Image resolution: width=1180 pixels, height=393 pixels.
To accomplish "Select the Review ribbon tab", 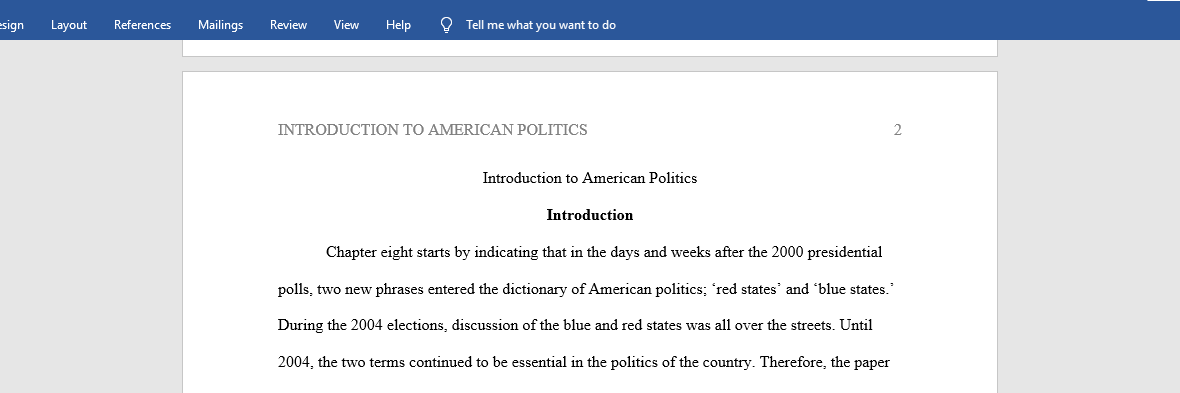I will click(288, 25).
